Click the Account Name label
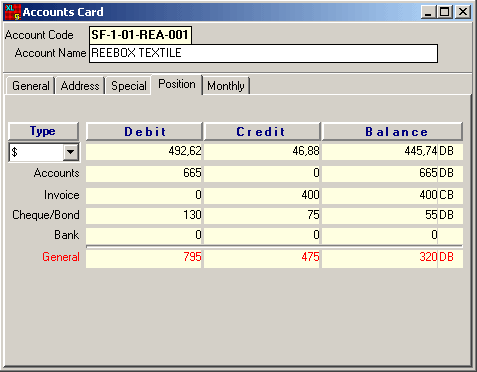This screenshot has height=372, width=477. 50,53
